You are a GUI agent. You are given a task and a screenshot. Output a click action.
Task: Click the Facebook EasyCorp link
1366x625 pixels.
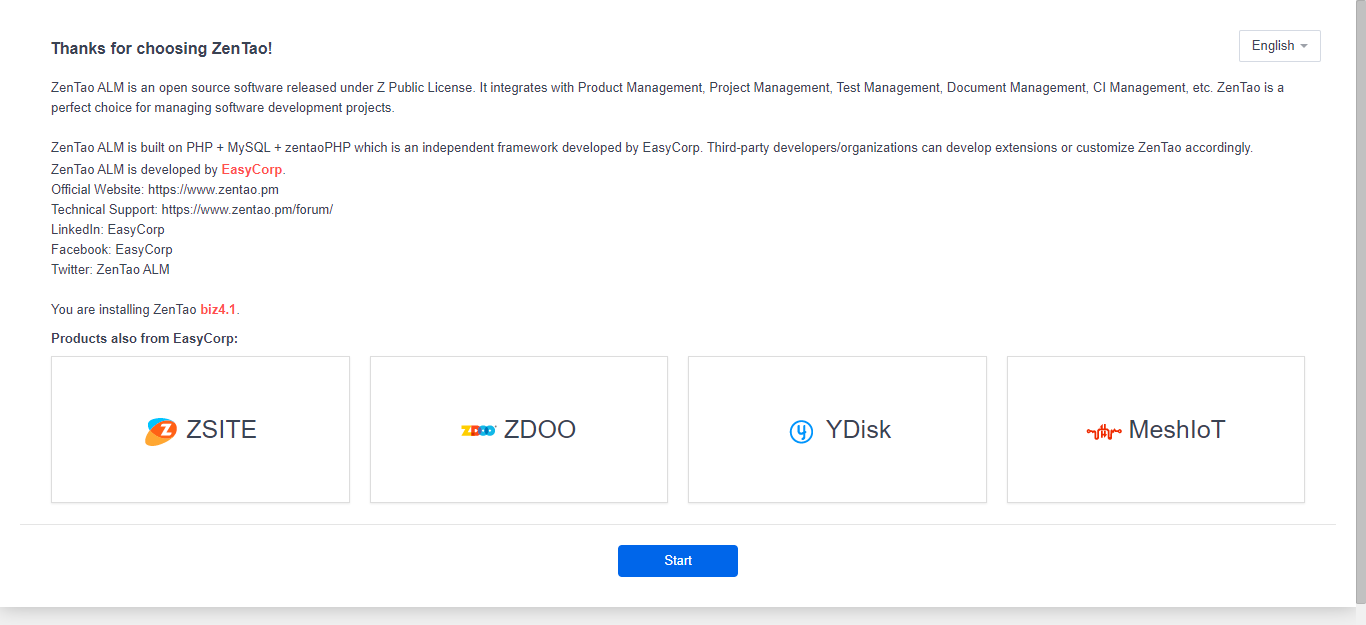[x=143, y=250]
